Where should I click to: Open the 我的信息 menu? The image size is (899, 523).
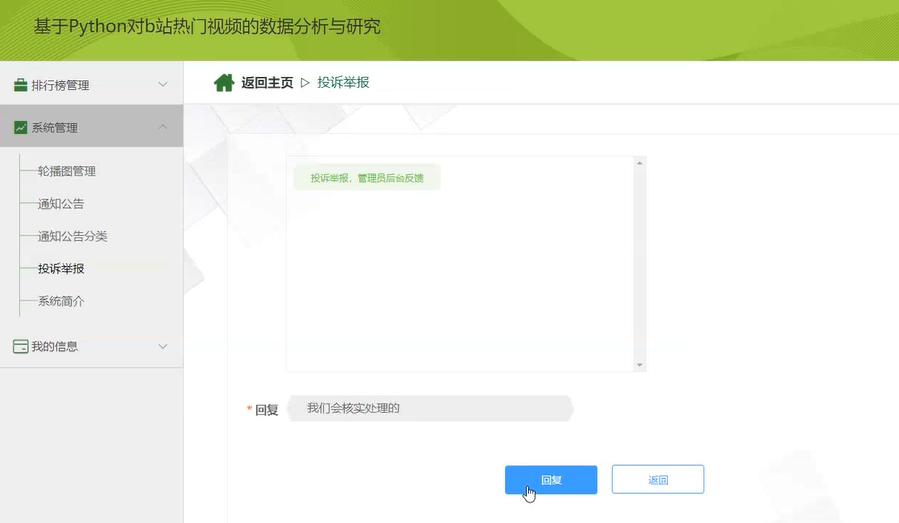tap(92, 346)
